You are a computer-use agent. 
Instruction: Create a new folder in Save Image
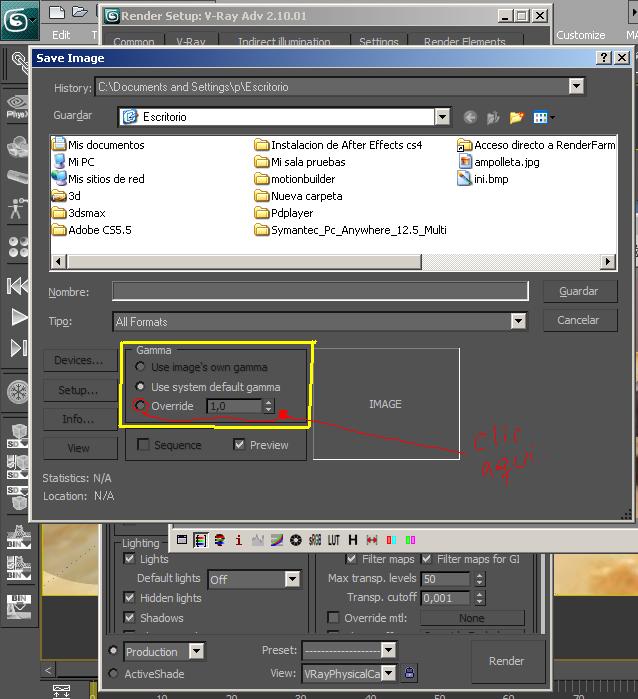516,117
